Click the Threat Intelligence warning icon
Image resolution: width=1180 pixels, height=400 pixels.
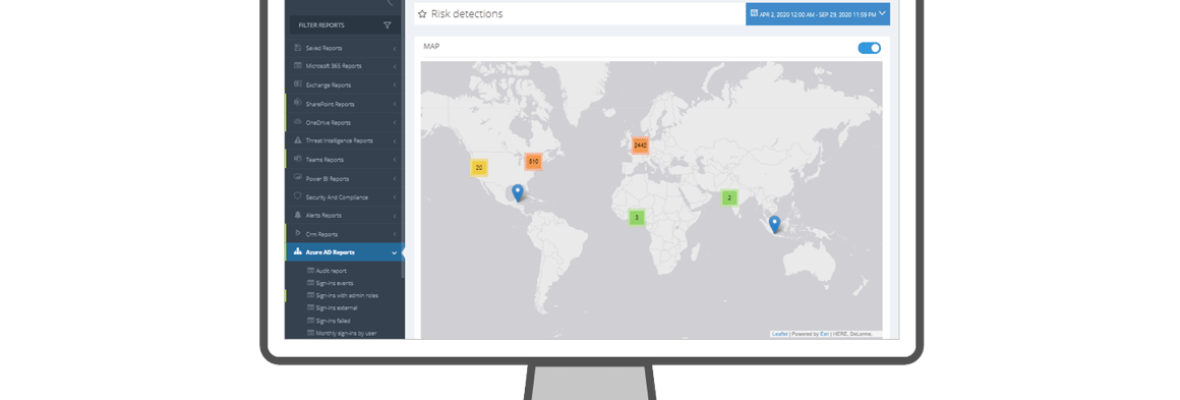pos(298,140)
